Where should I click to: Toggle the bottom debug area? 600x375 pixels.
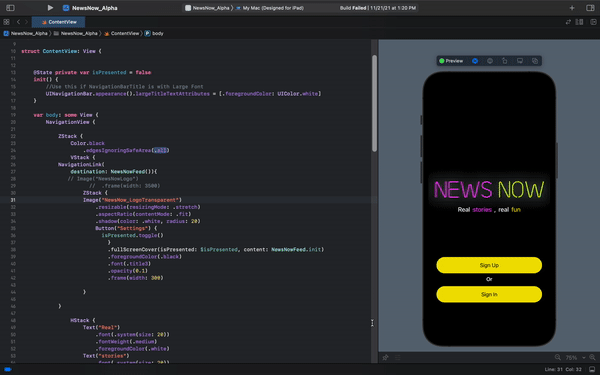click(592, 369)
